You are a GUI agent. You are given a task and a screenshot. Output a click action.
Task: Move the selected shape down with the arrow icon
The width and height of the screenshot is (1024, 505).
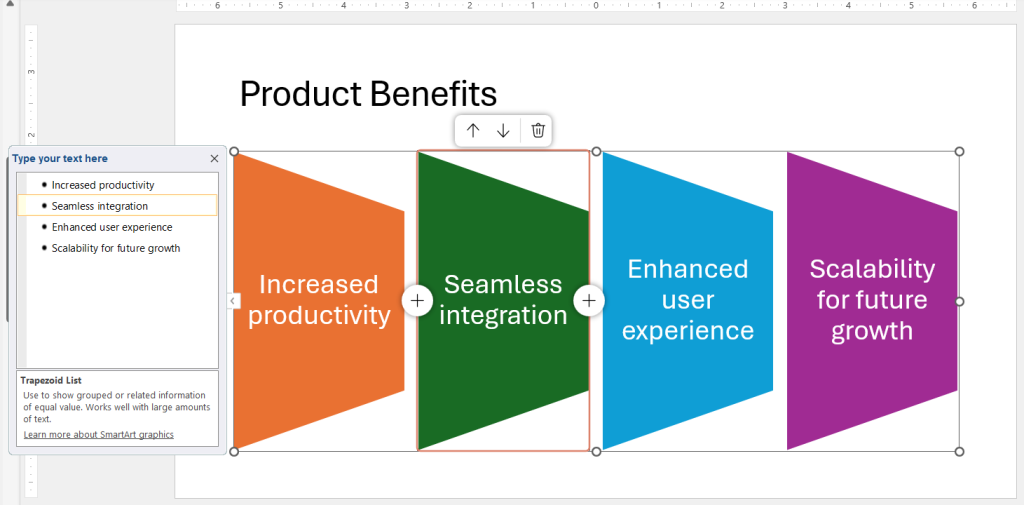tap(503, 131)
